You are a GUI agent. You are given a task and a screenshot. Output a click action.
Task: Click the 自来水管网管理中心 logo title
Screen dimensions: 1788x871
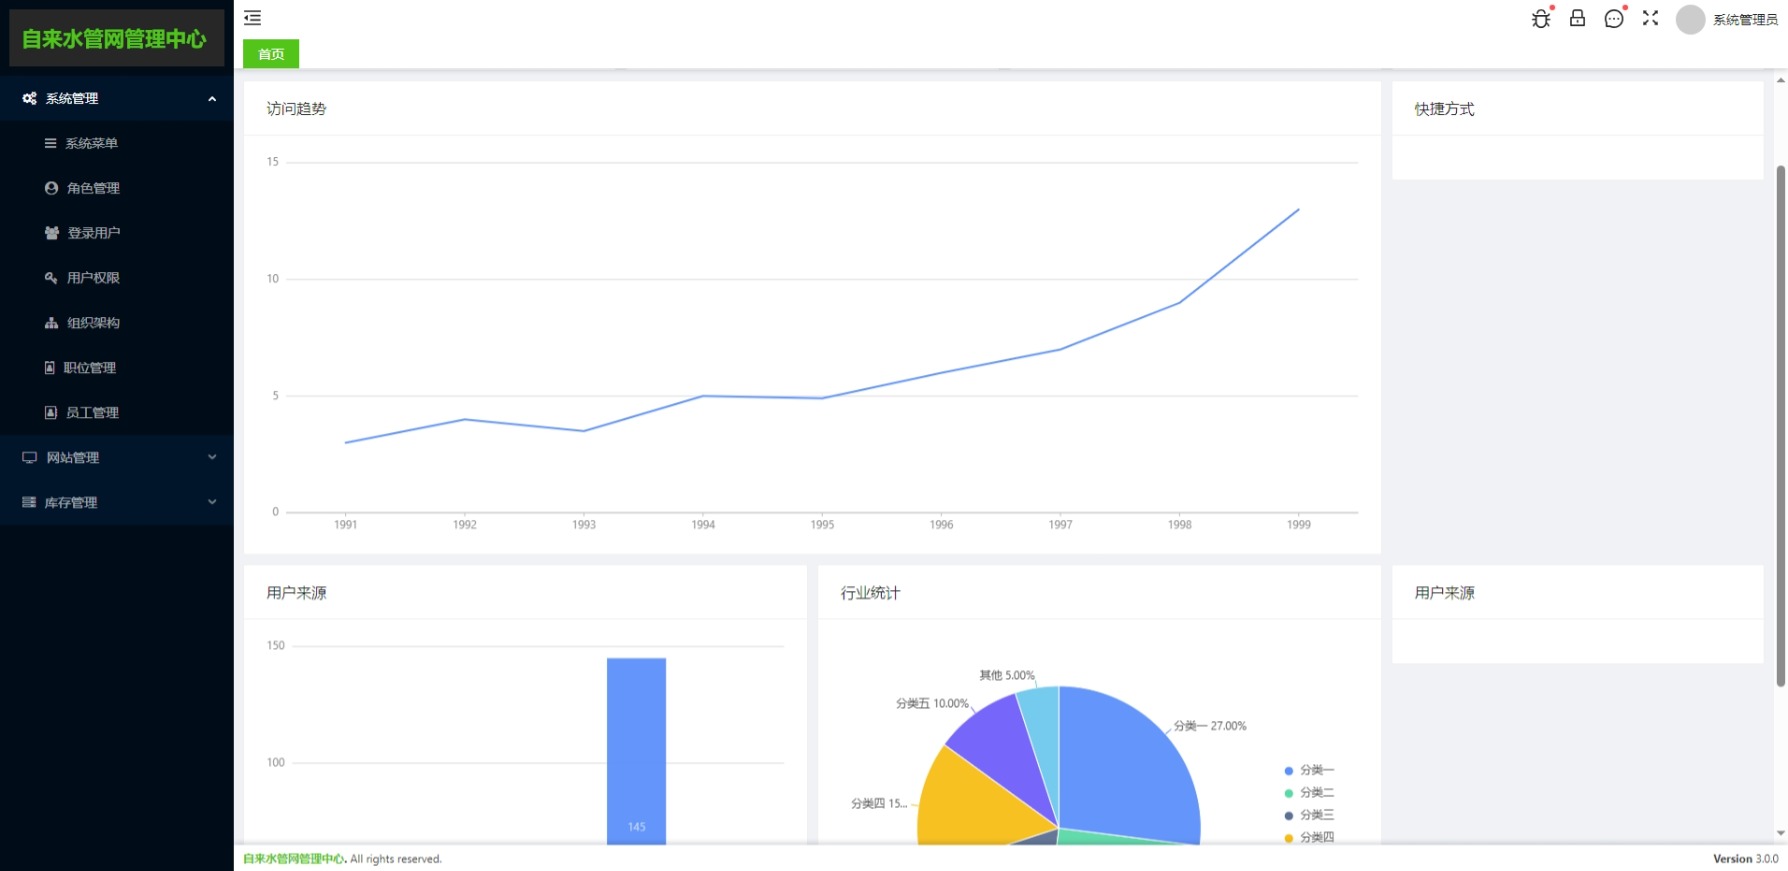tap(114, 39)
